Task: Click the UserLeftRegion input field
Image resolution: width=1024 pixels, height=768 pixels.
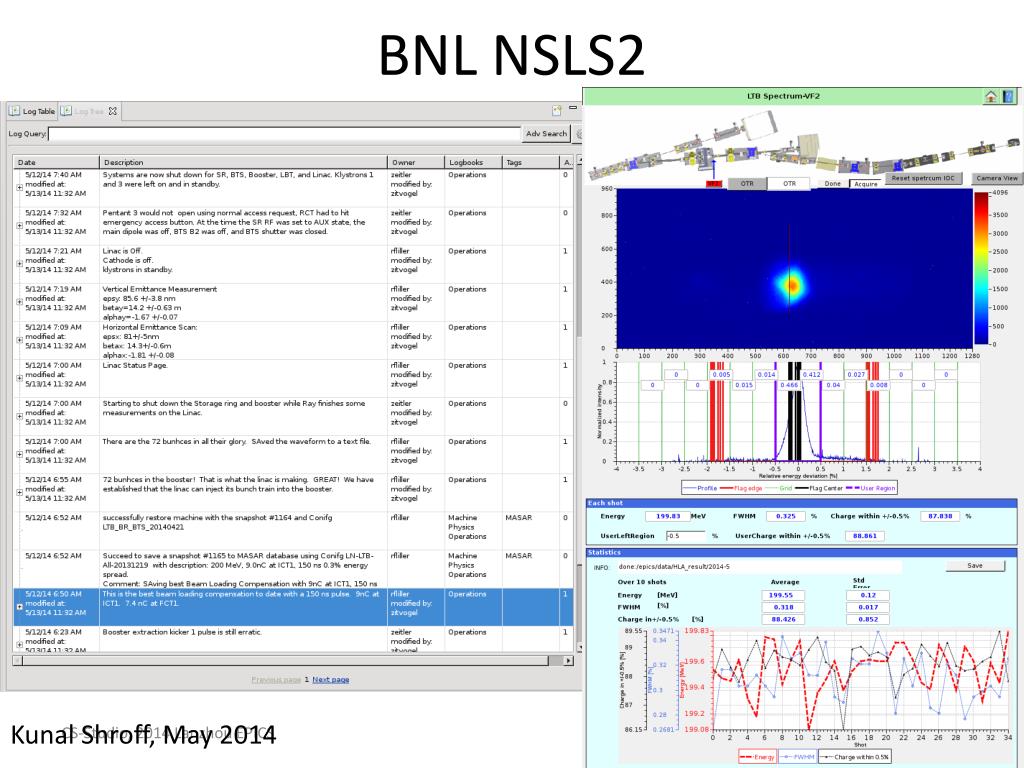Action: click(x=686, y=536)
